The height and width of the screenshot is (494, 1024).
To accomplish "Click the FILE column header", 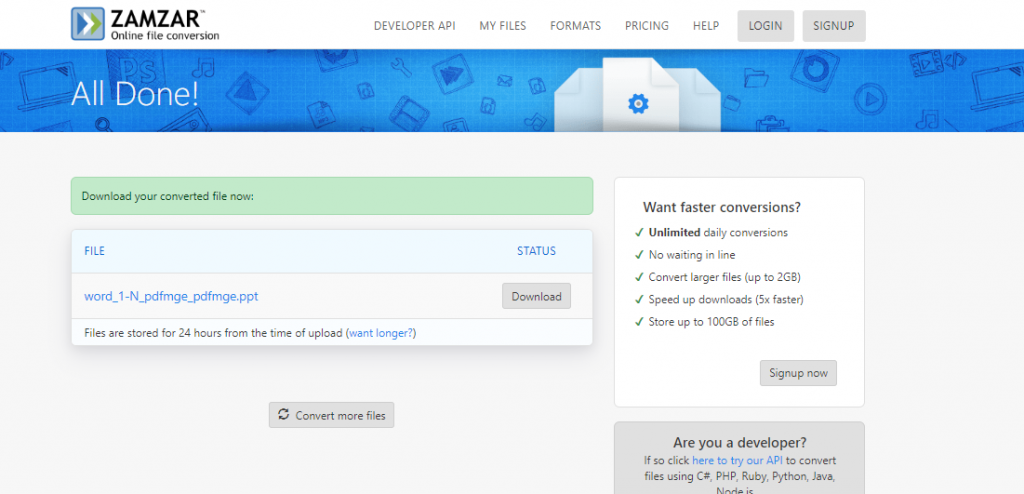I will point(95,251).
